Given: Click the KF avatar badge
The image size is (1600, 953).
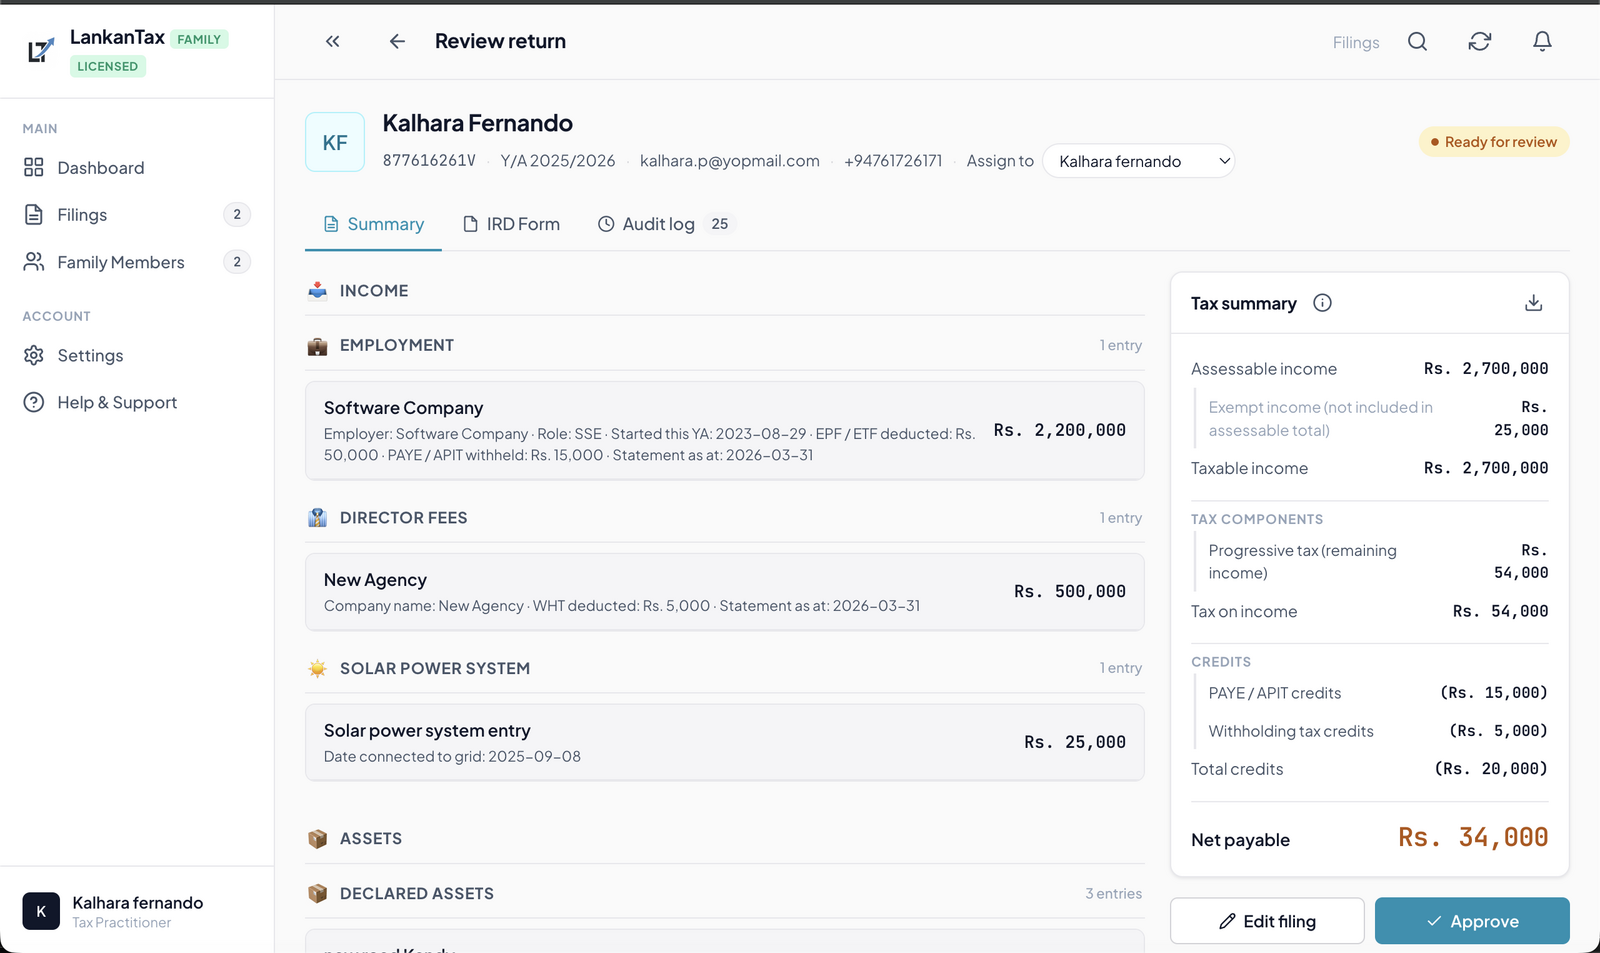Looking at the screenshot, I should 335,142.
